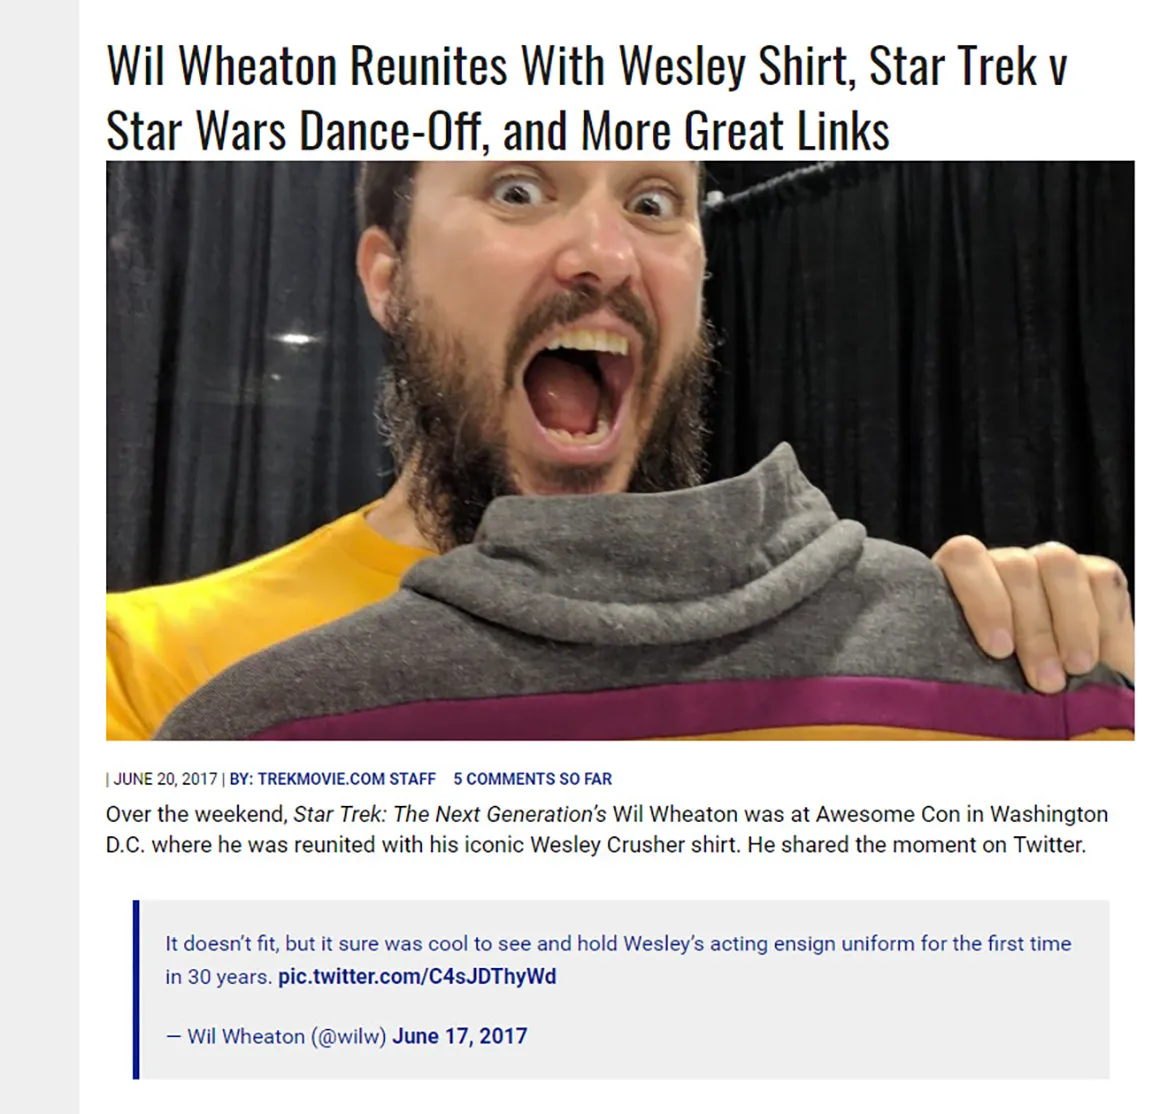This screenshot has width=1160, height=1114.
Task: Click the Wil Wheaton (@wilw) attribution
Action: coord(286,1036)
